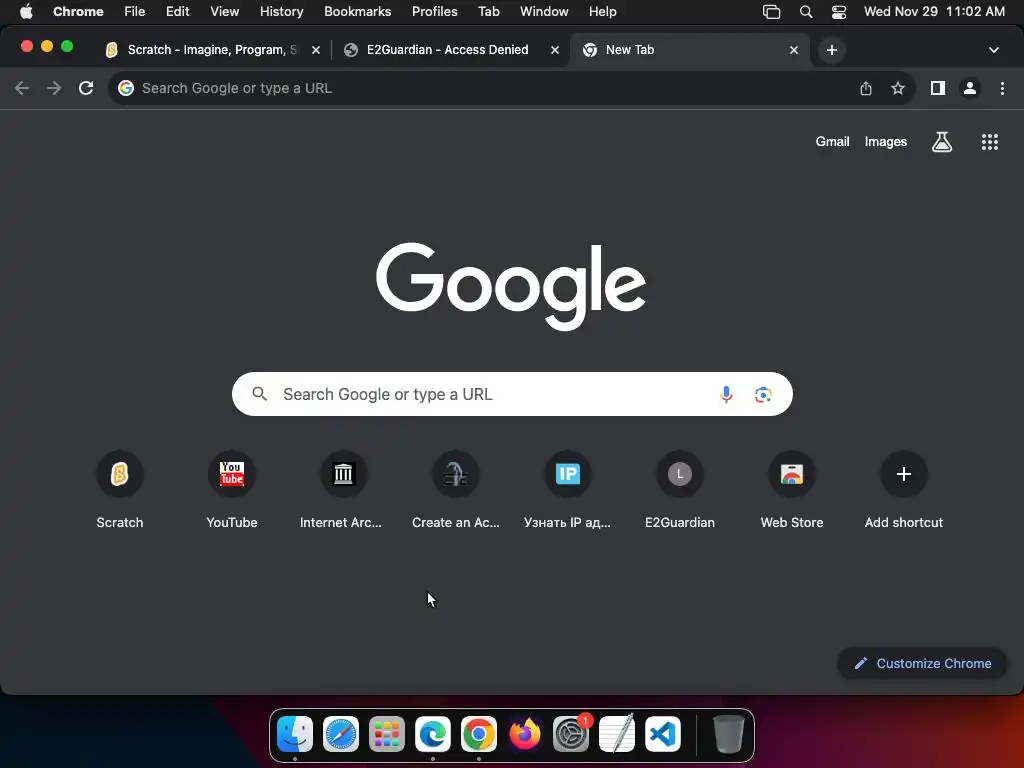Click the search magnifier in search box
Screen dimensions: 1024x768
click(x=260, y=394)
